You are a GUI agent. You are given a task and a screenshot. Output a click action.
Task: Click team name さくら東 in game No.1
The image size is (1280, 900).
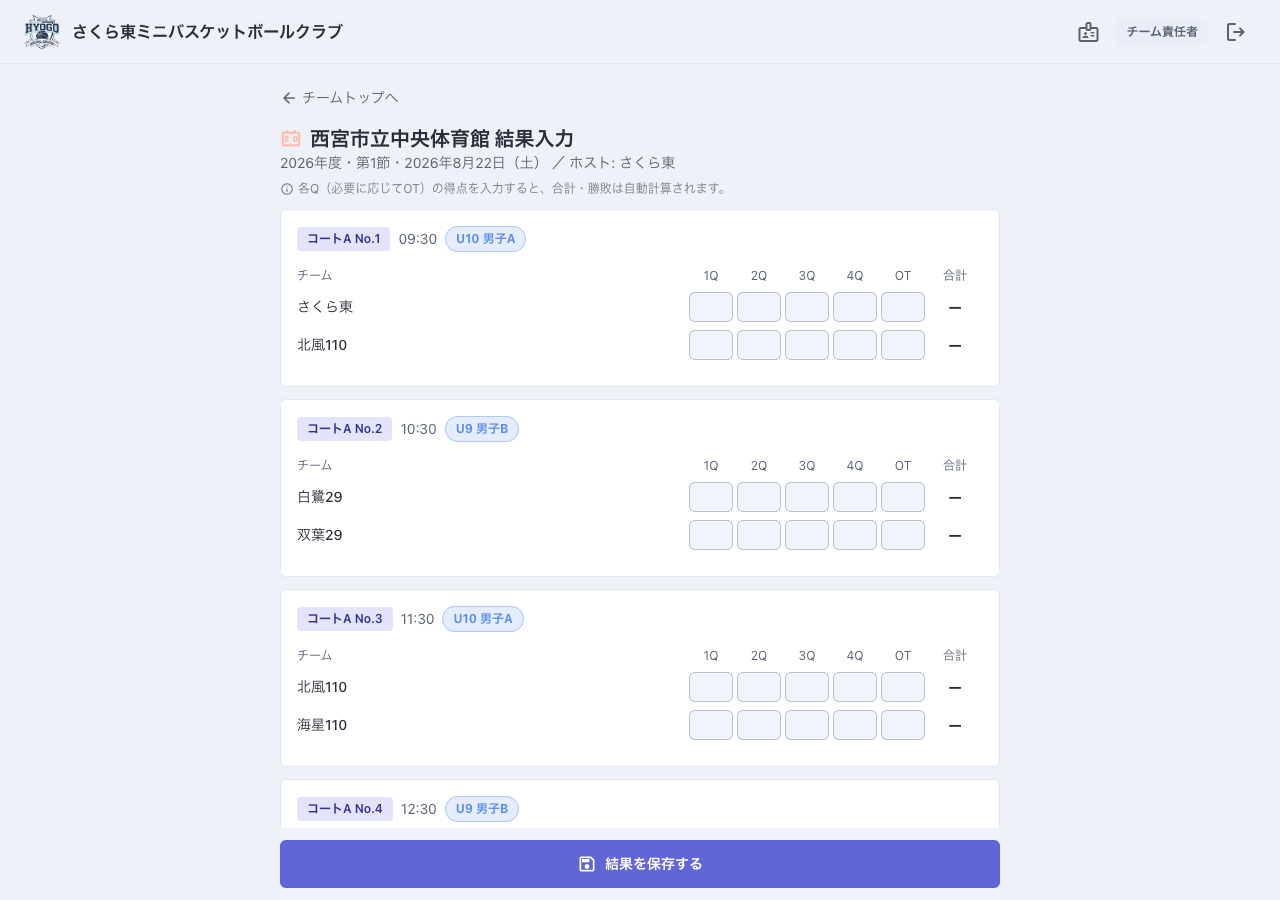point(325,307)
